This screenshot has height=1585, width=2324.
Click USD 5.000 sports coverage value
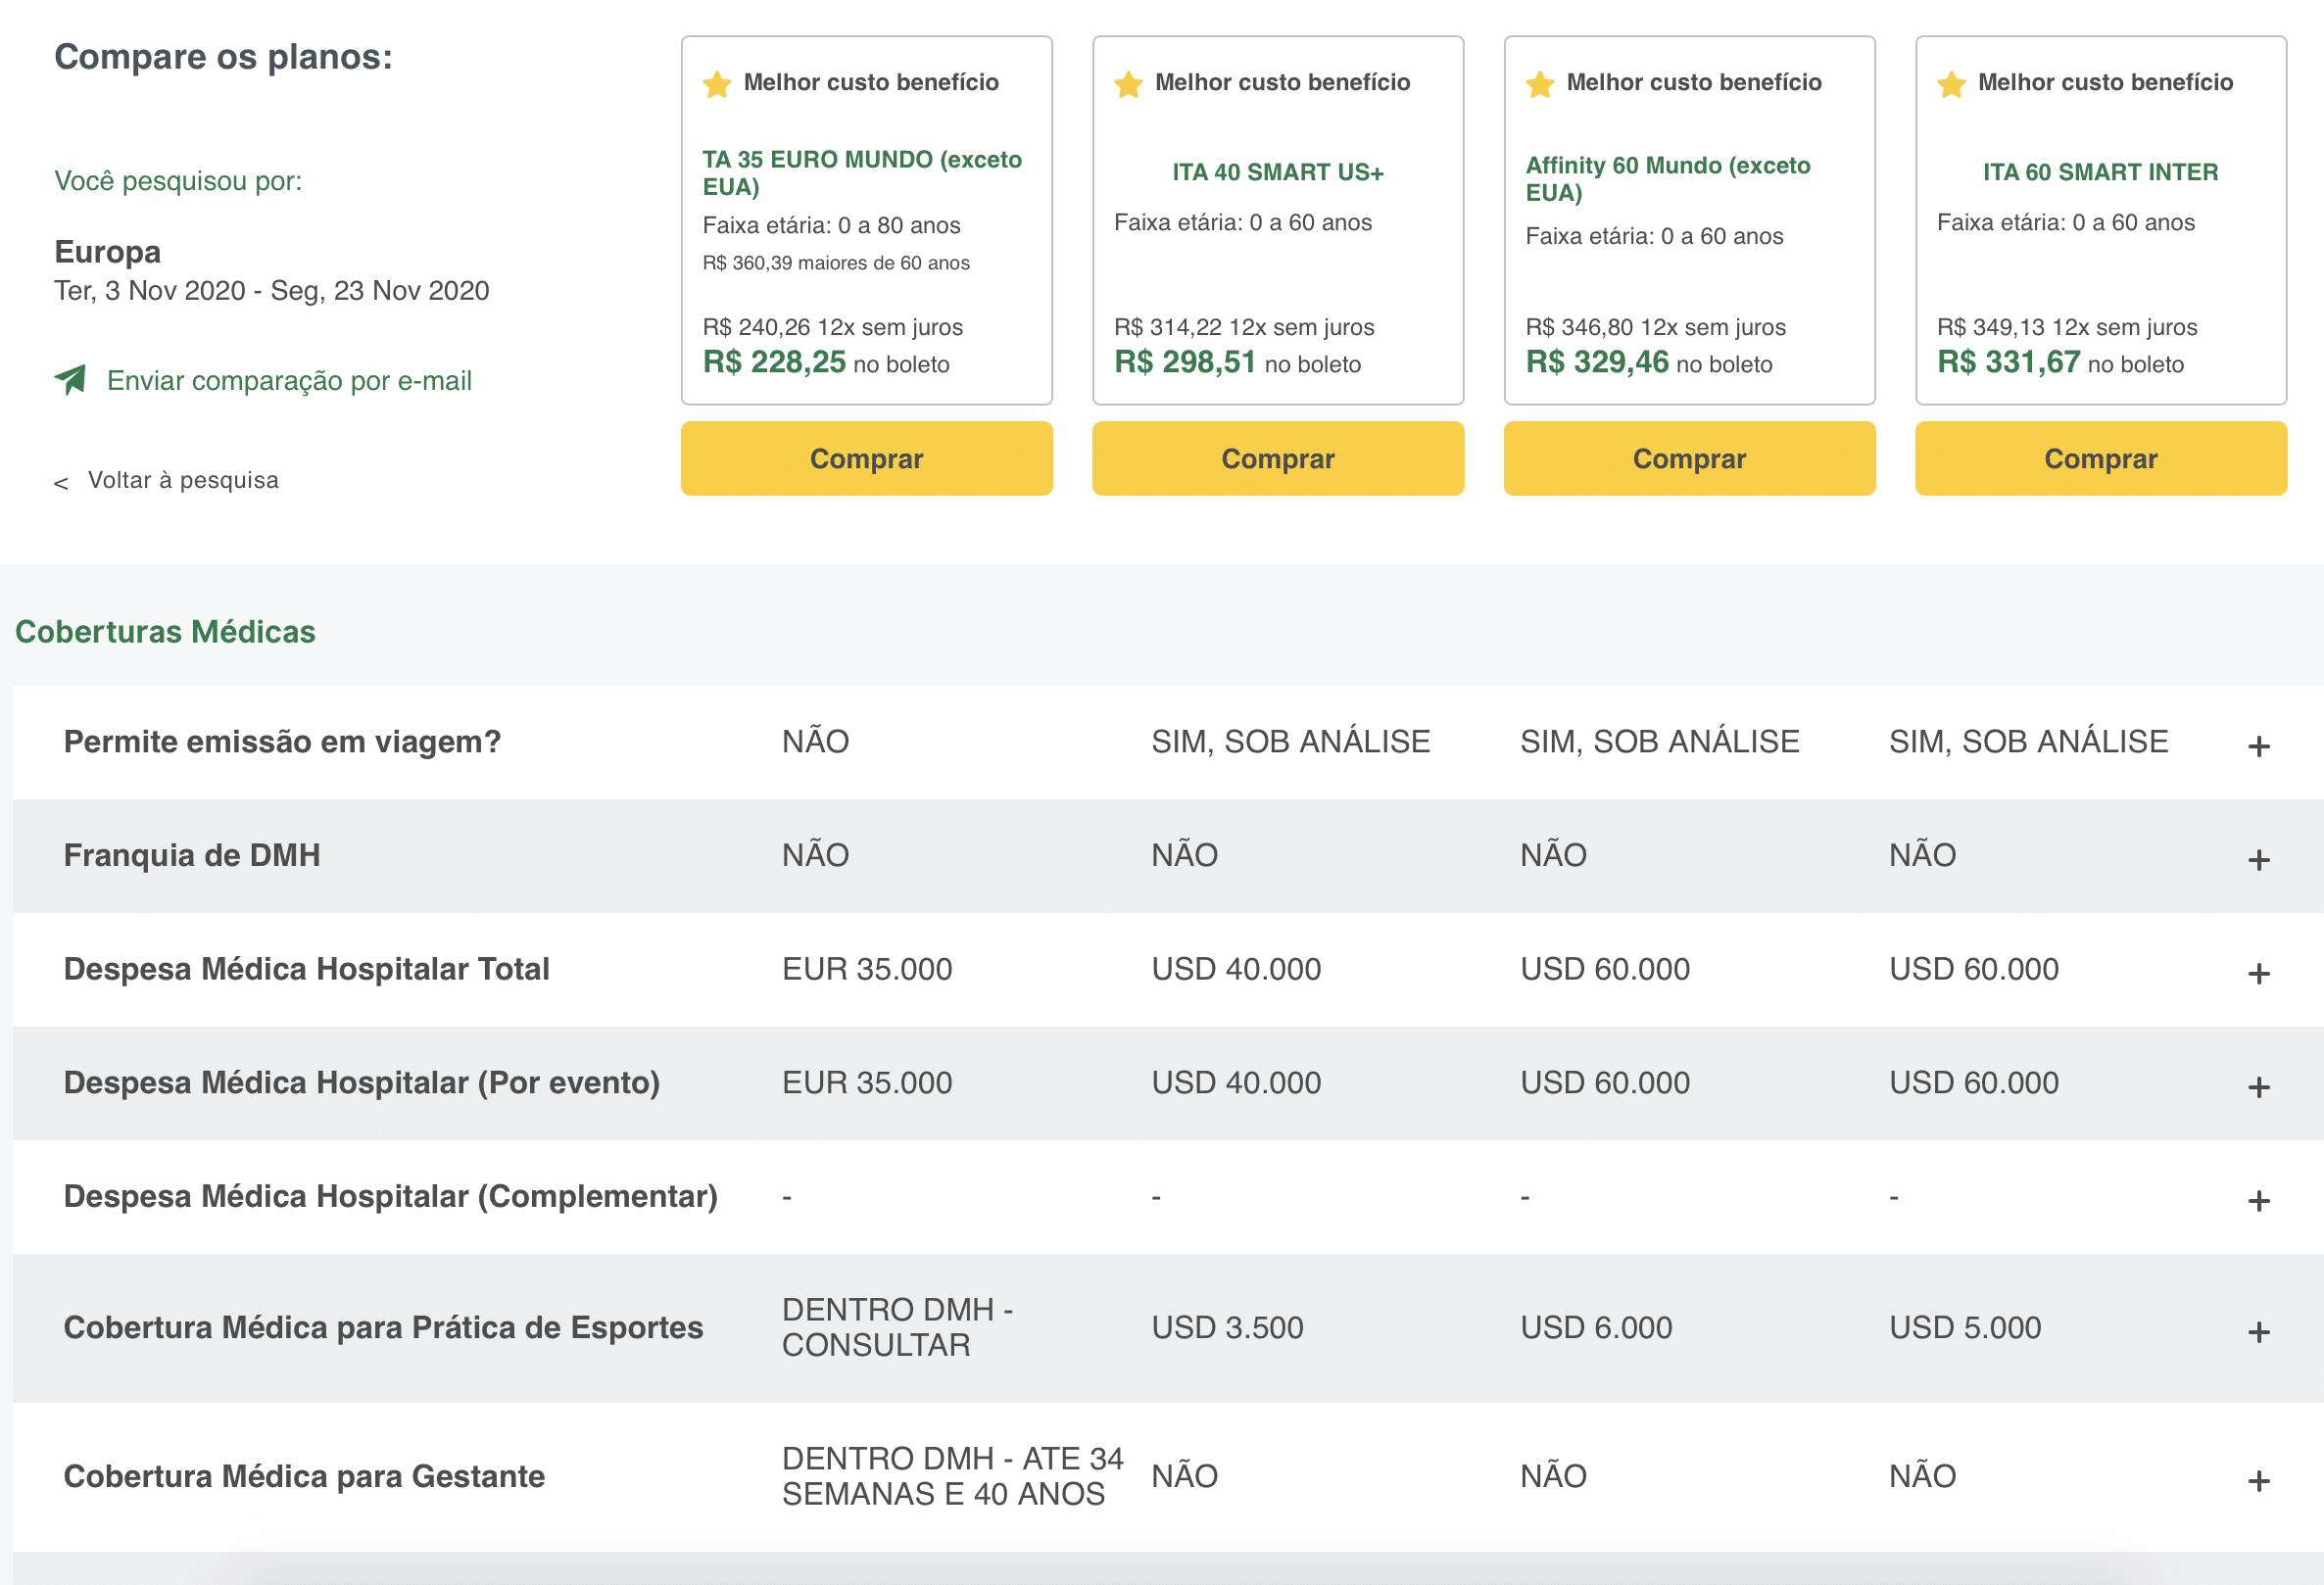click(x=1965, y=1327)
